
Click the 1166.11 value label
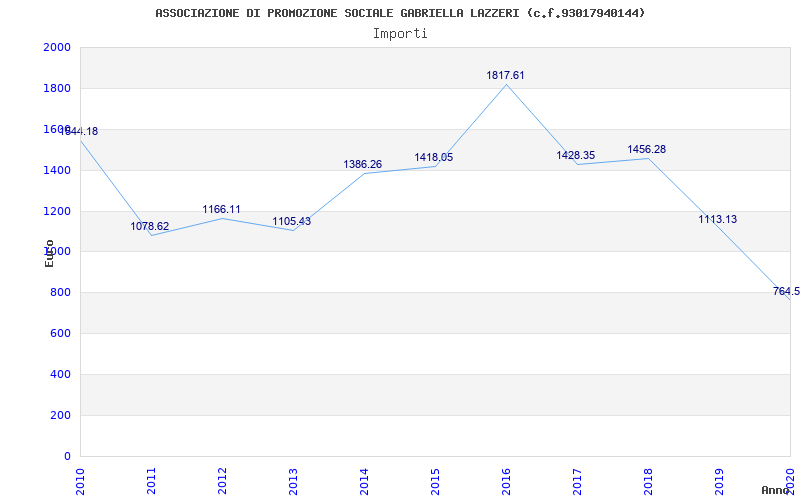(221, 210)
